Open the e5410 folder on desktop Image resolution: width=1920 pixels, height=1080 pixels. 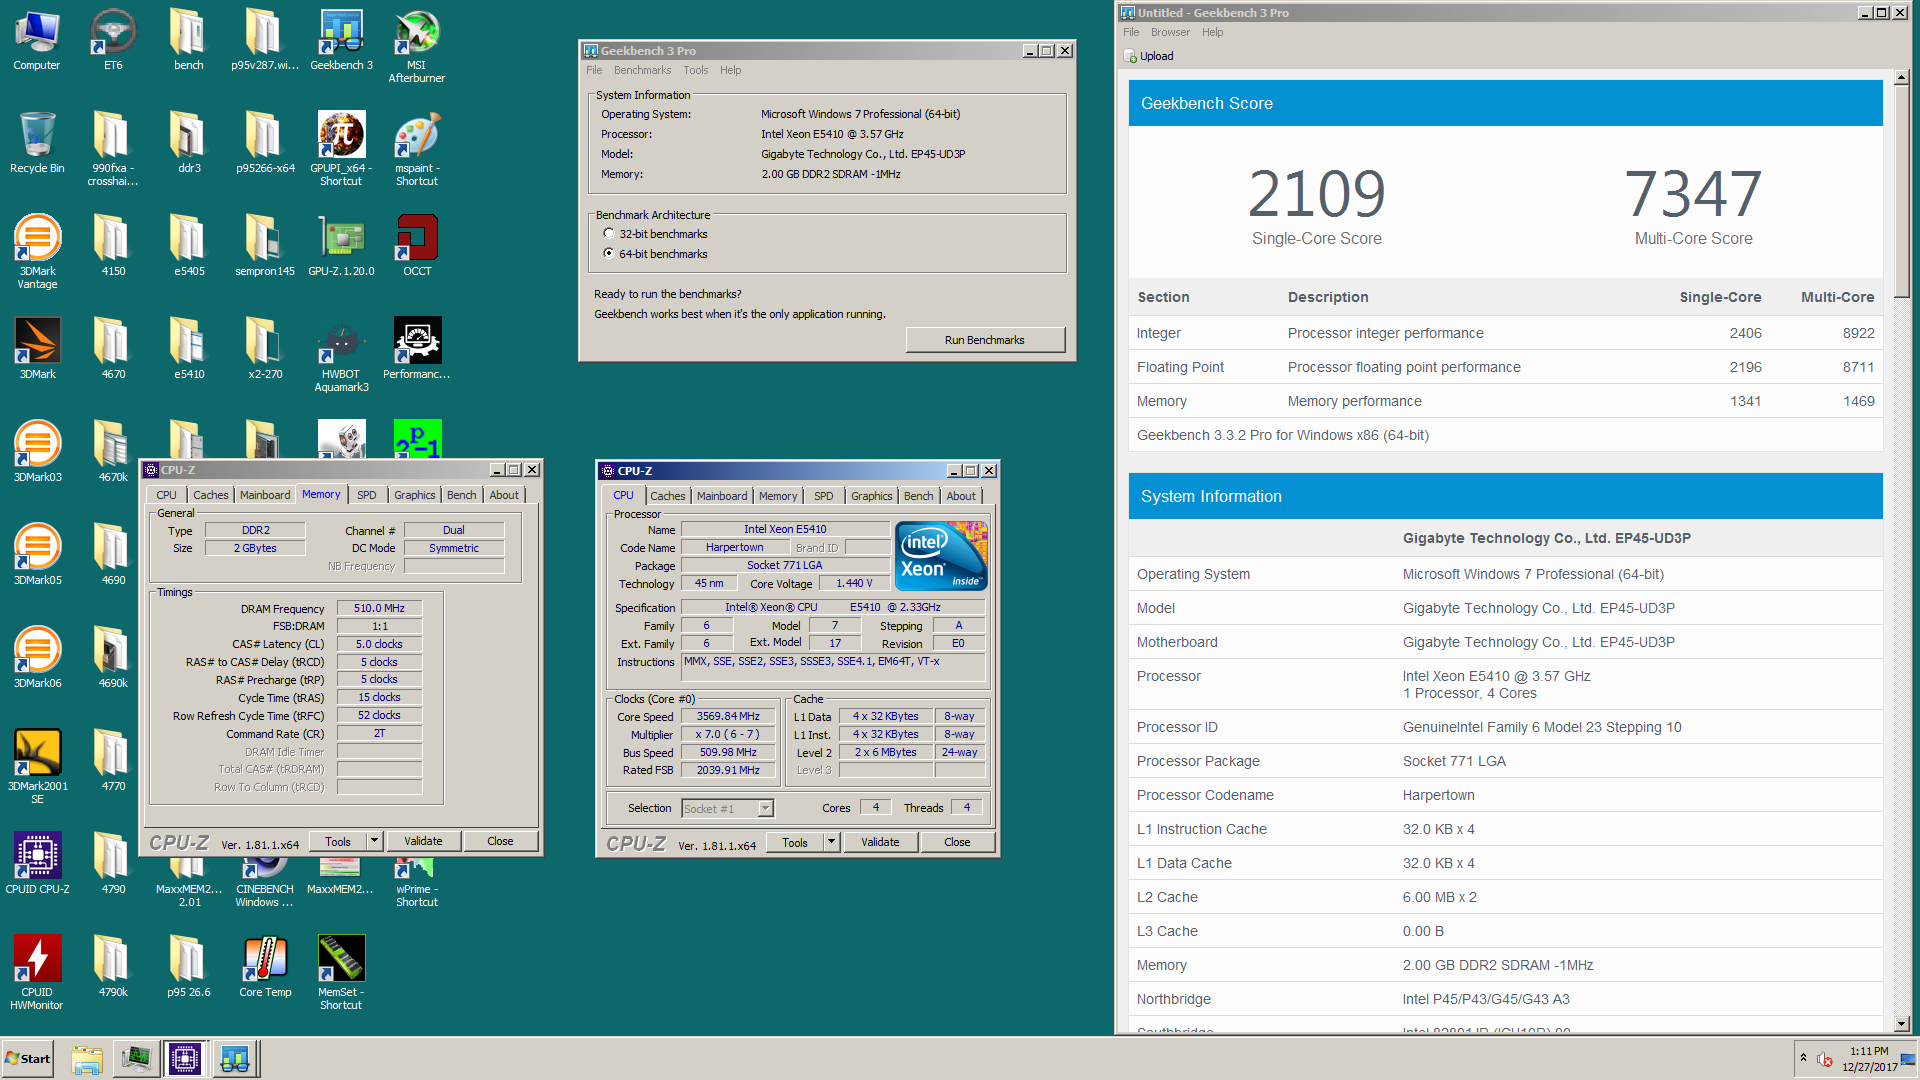pyautogui.click(x=189, y=349)
